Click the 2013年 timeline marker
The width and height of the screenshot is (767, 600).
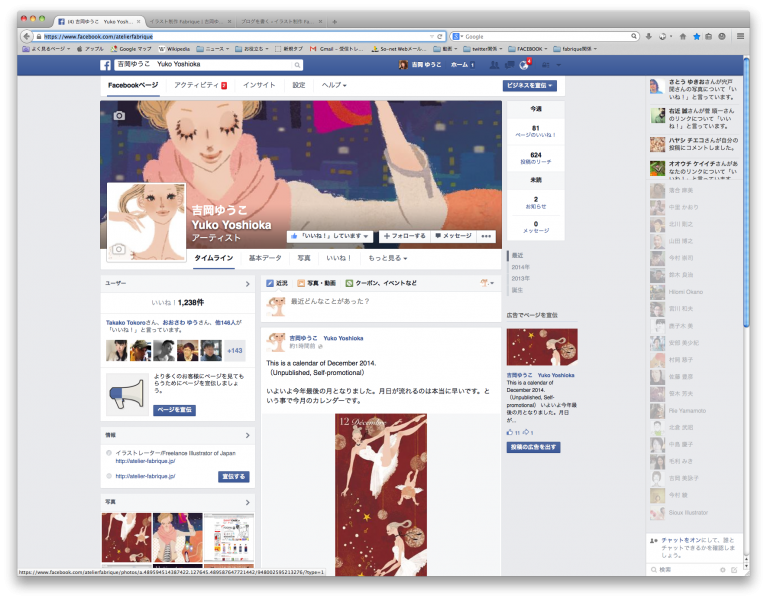tap(520, 278)
